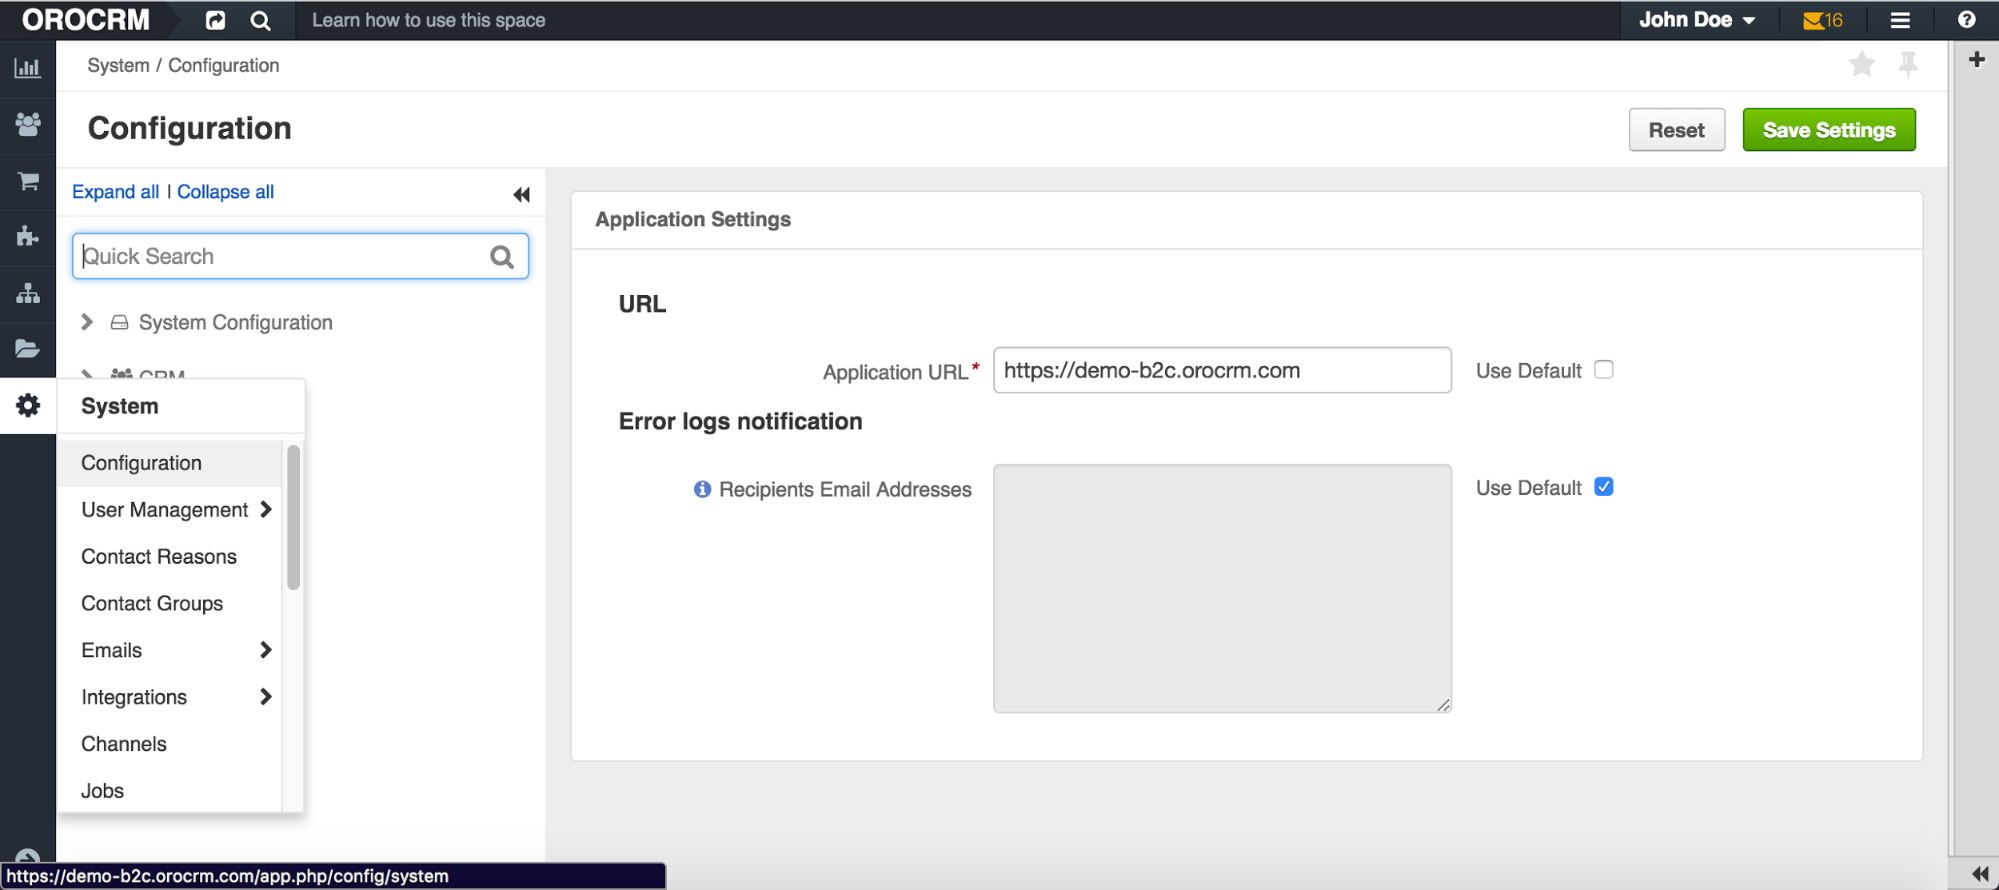This screenshot has width=1999, height=890.
Task: Expand right sidebar with bottom double arrow
Action: click(1978, 873)
